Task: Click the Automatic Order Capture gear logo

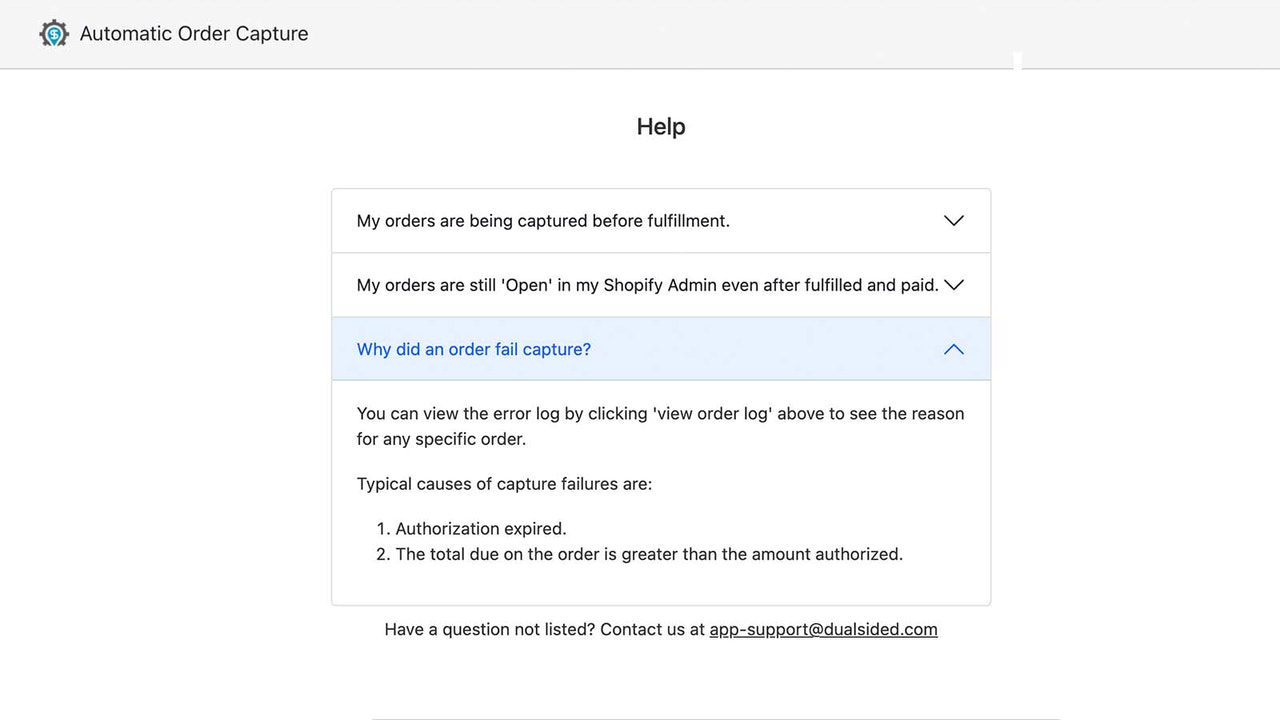Action: click(x=54, y=33)
